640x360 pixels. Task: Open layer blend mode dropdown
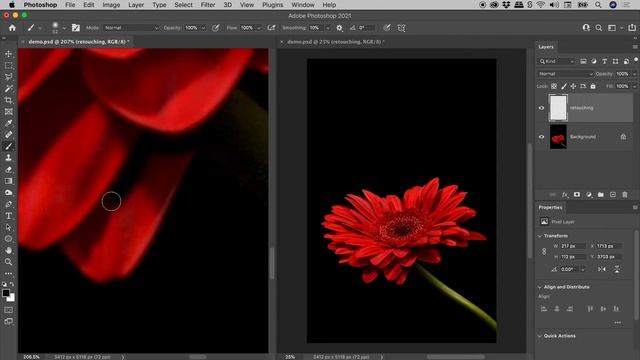coord(565,74)
